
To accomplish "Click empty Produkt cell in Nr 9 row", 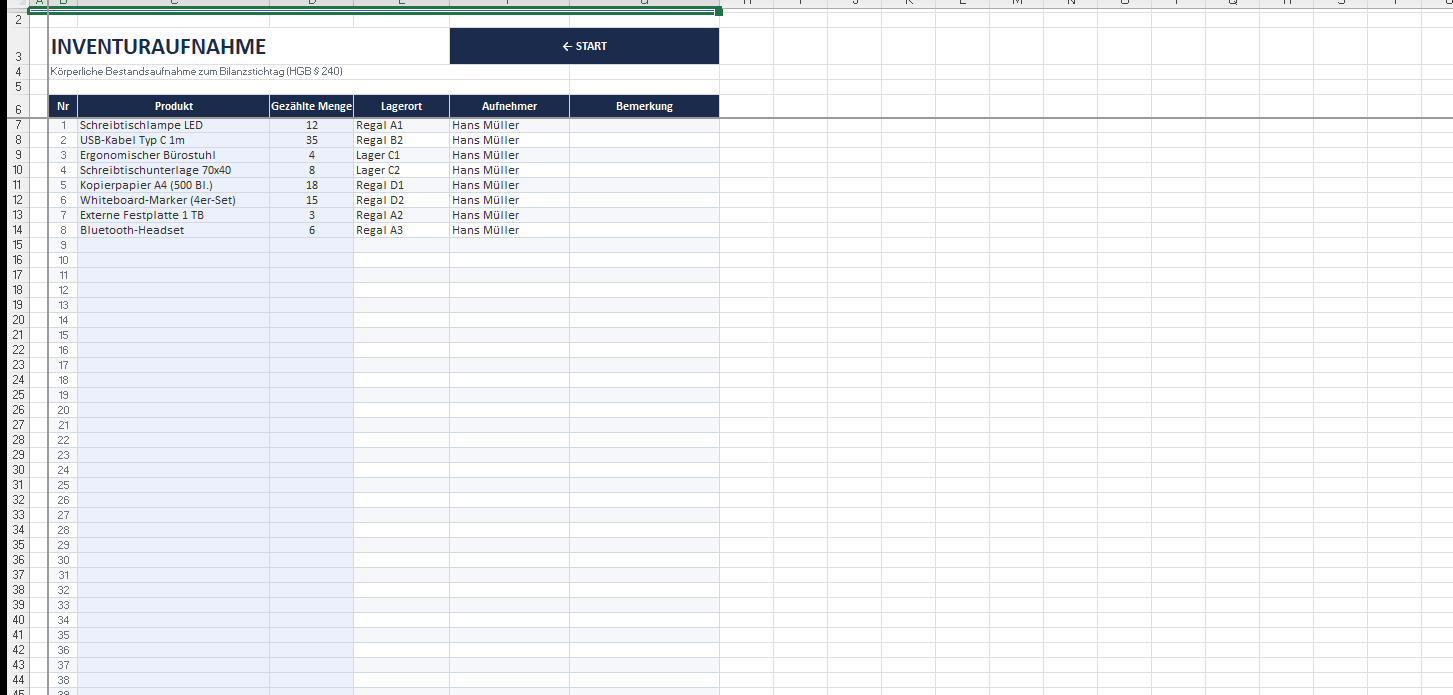I will [x=173, y=245].
